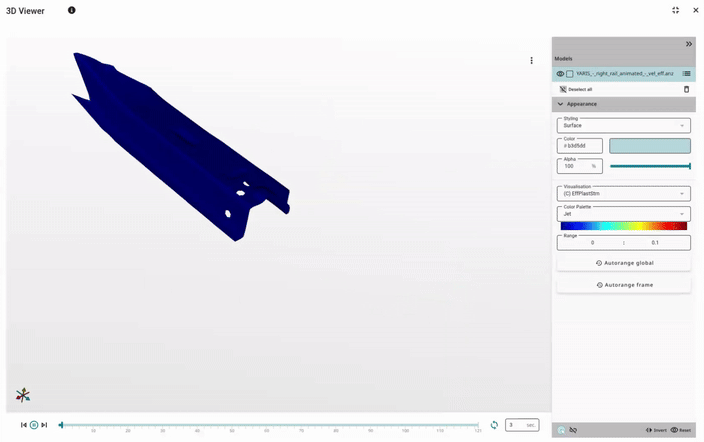
Task: Open the Color Palette dropdown showing Jet
Action: [x=624, y=214]
